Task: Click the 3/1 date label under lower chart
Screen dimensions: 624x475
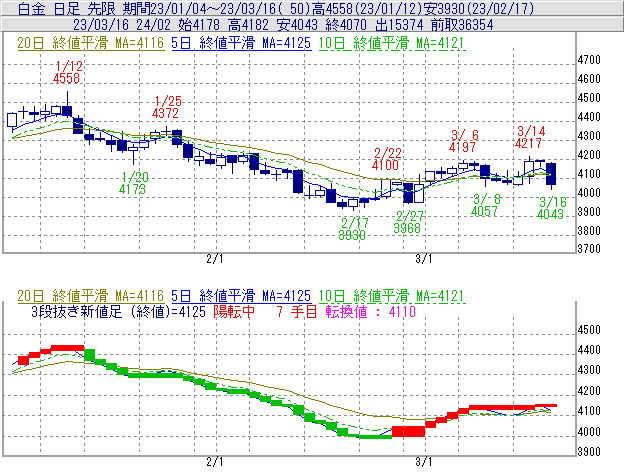Action: [x=423, y=462]
